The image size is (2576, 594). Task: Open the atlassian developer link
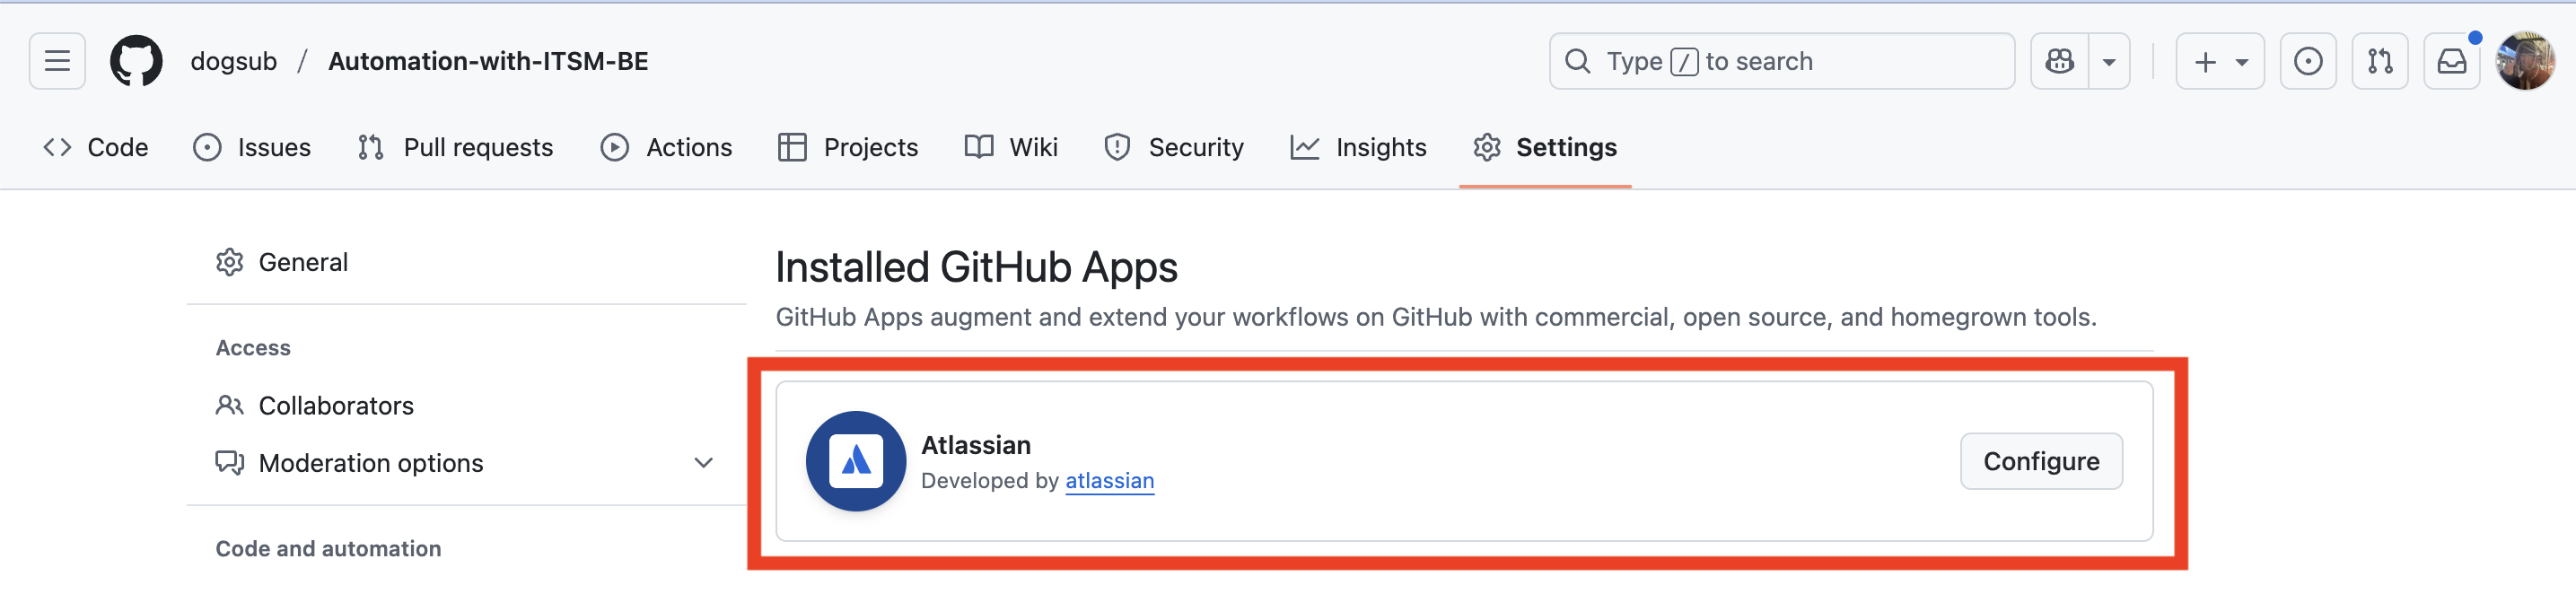pos(1109,481)
